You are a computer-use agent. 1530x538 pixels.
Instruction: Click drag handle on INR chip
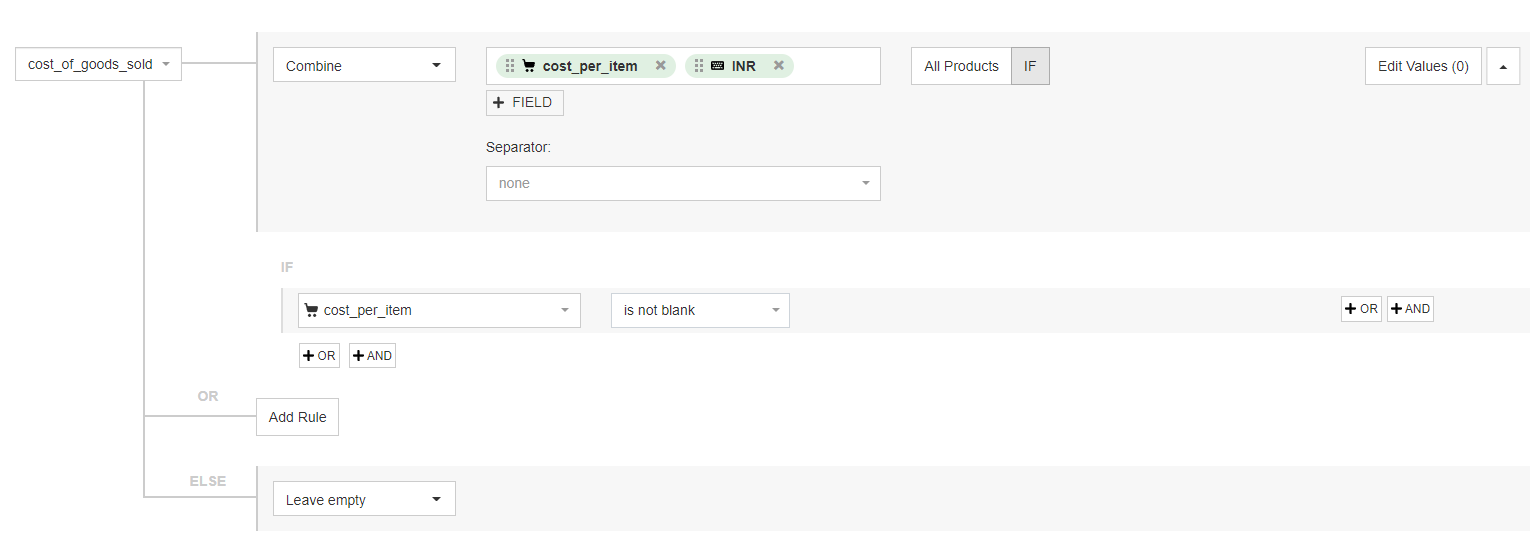(x=699, y=66)
